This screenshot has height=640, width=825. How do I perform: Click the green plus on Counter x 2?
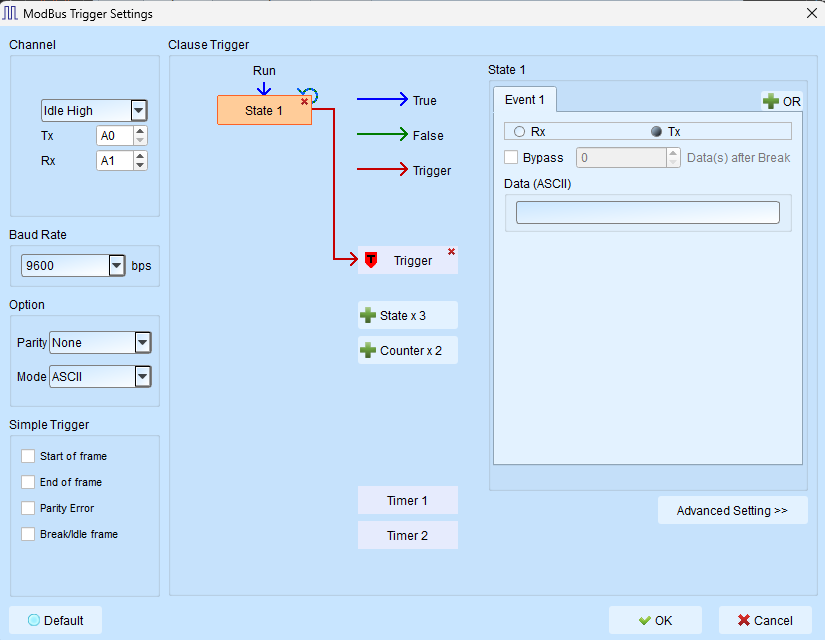pyautogui.click(x=367, y=350)
